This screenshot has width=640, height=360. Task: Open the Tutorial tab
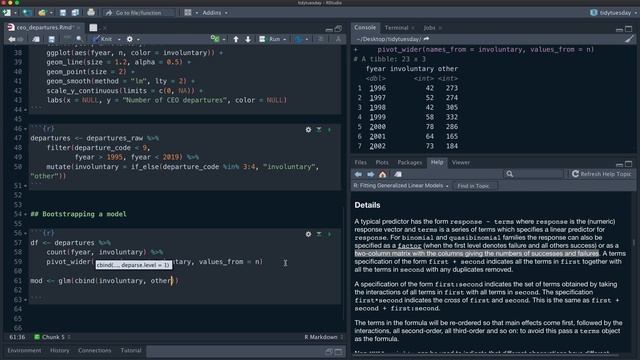point(131,351)
